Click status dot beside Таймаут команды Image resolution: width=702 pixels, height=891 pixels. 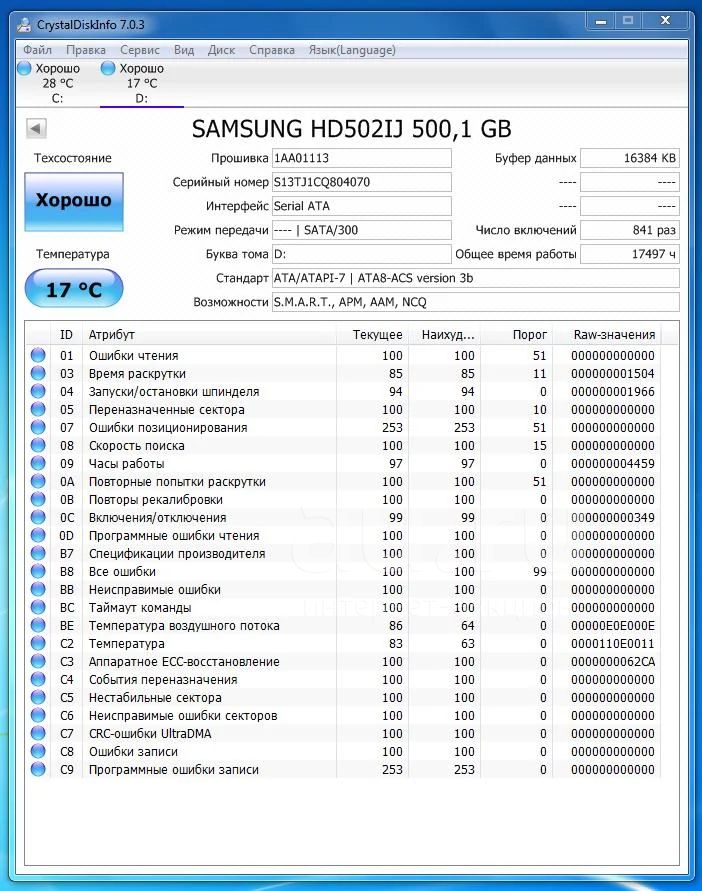pyautogui.click(x=38, y=607)
